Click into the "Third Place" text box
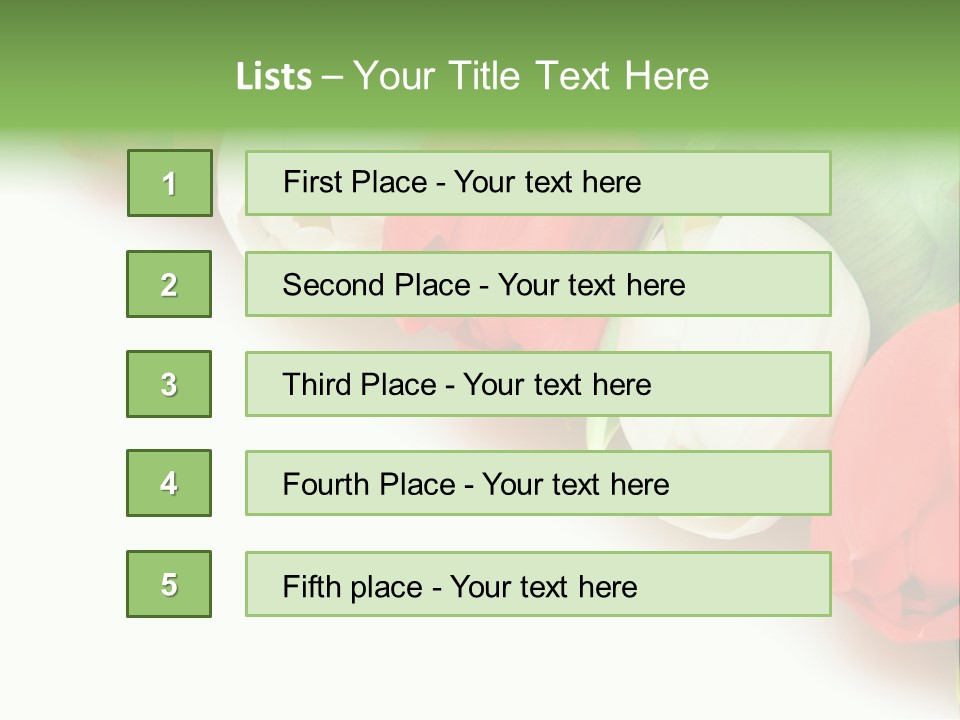Viewport: 960px width, 720px height. click(538, 384)
